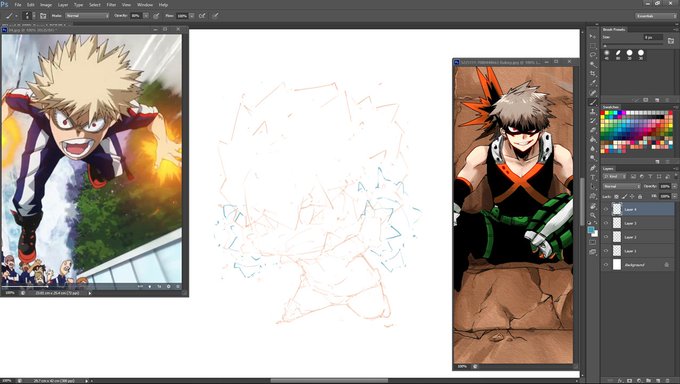Select the Eraser tool

coord(593,130)
